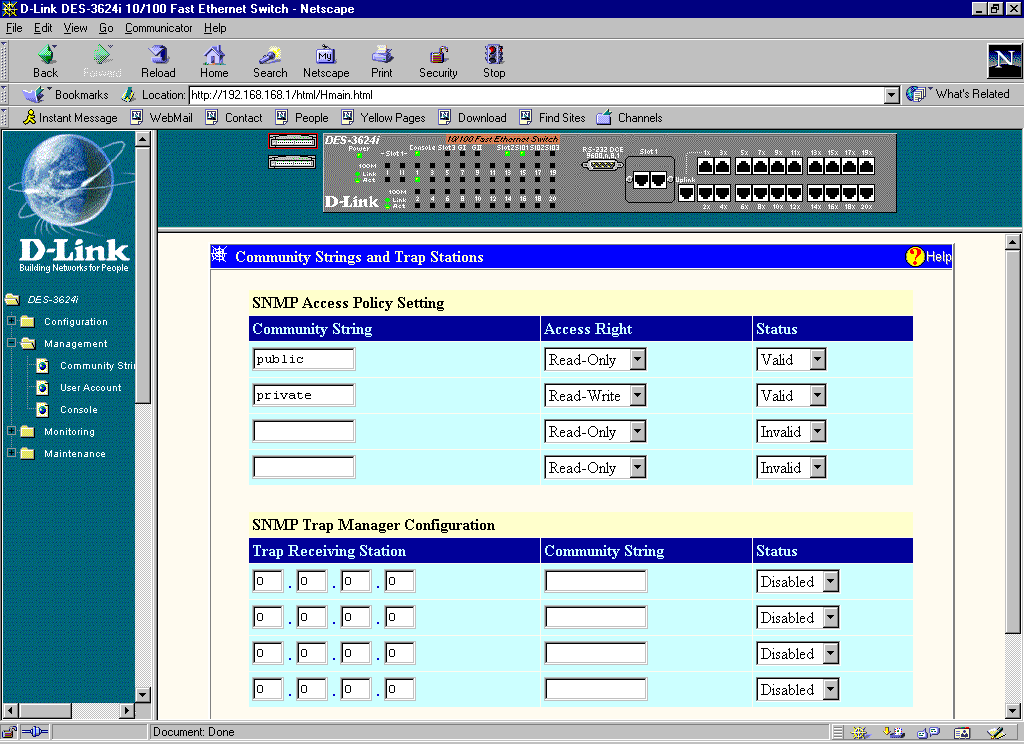Click the Print toolbar icon
The height and width of the screenshot is (744, 1024).
click(381, 55)
